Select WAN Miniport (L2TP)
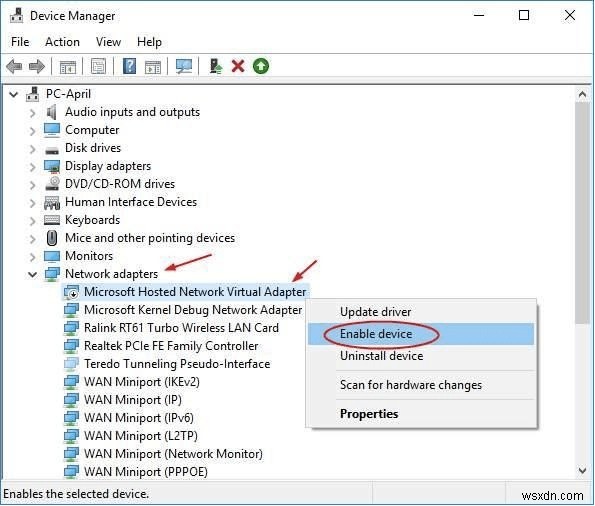 (140, 436)
